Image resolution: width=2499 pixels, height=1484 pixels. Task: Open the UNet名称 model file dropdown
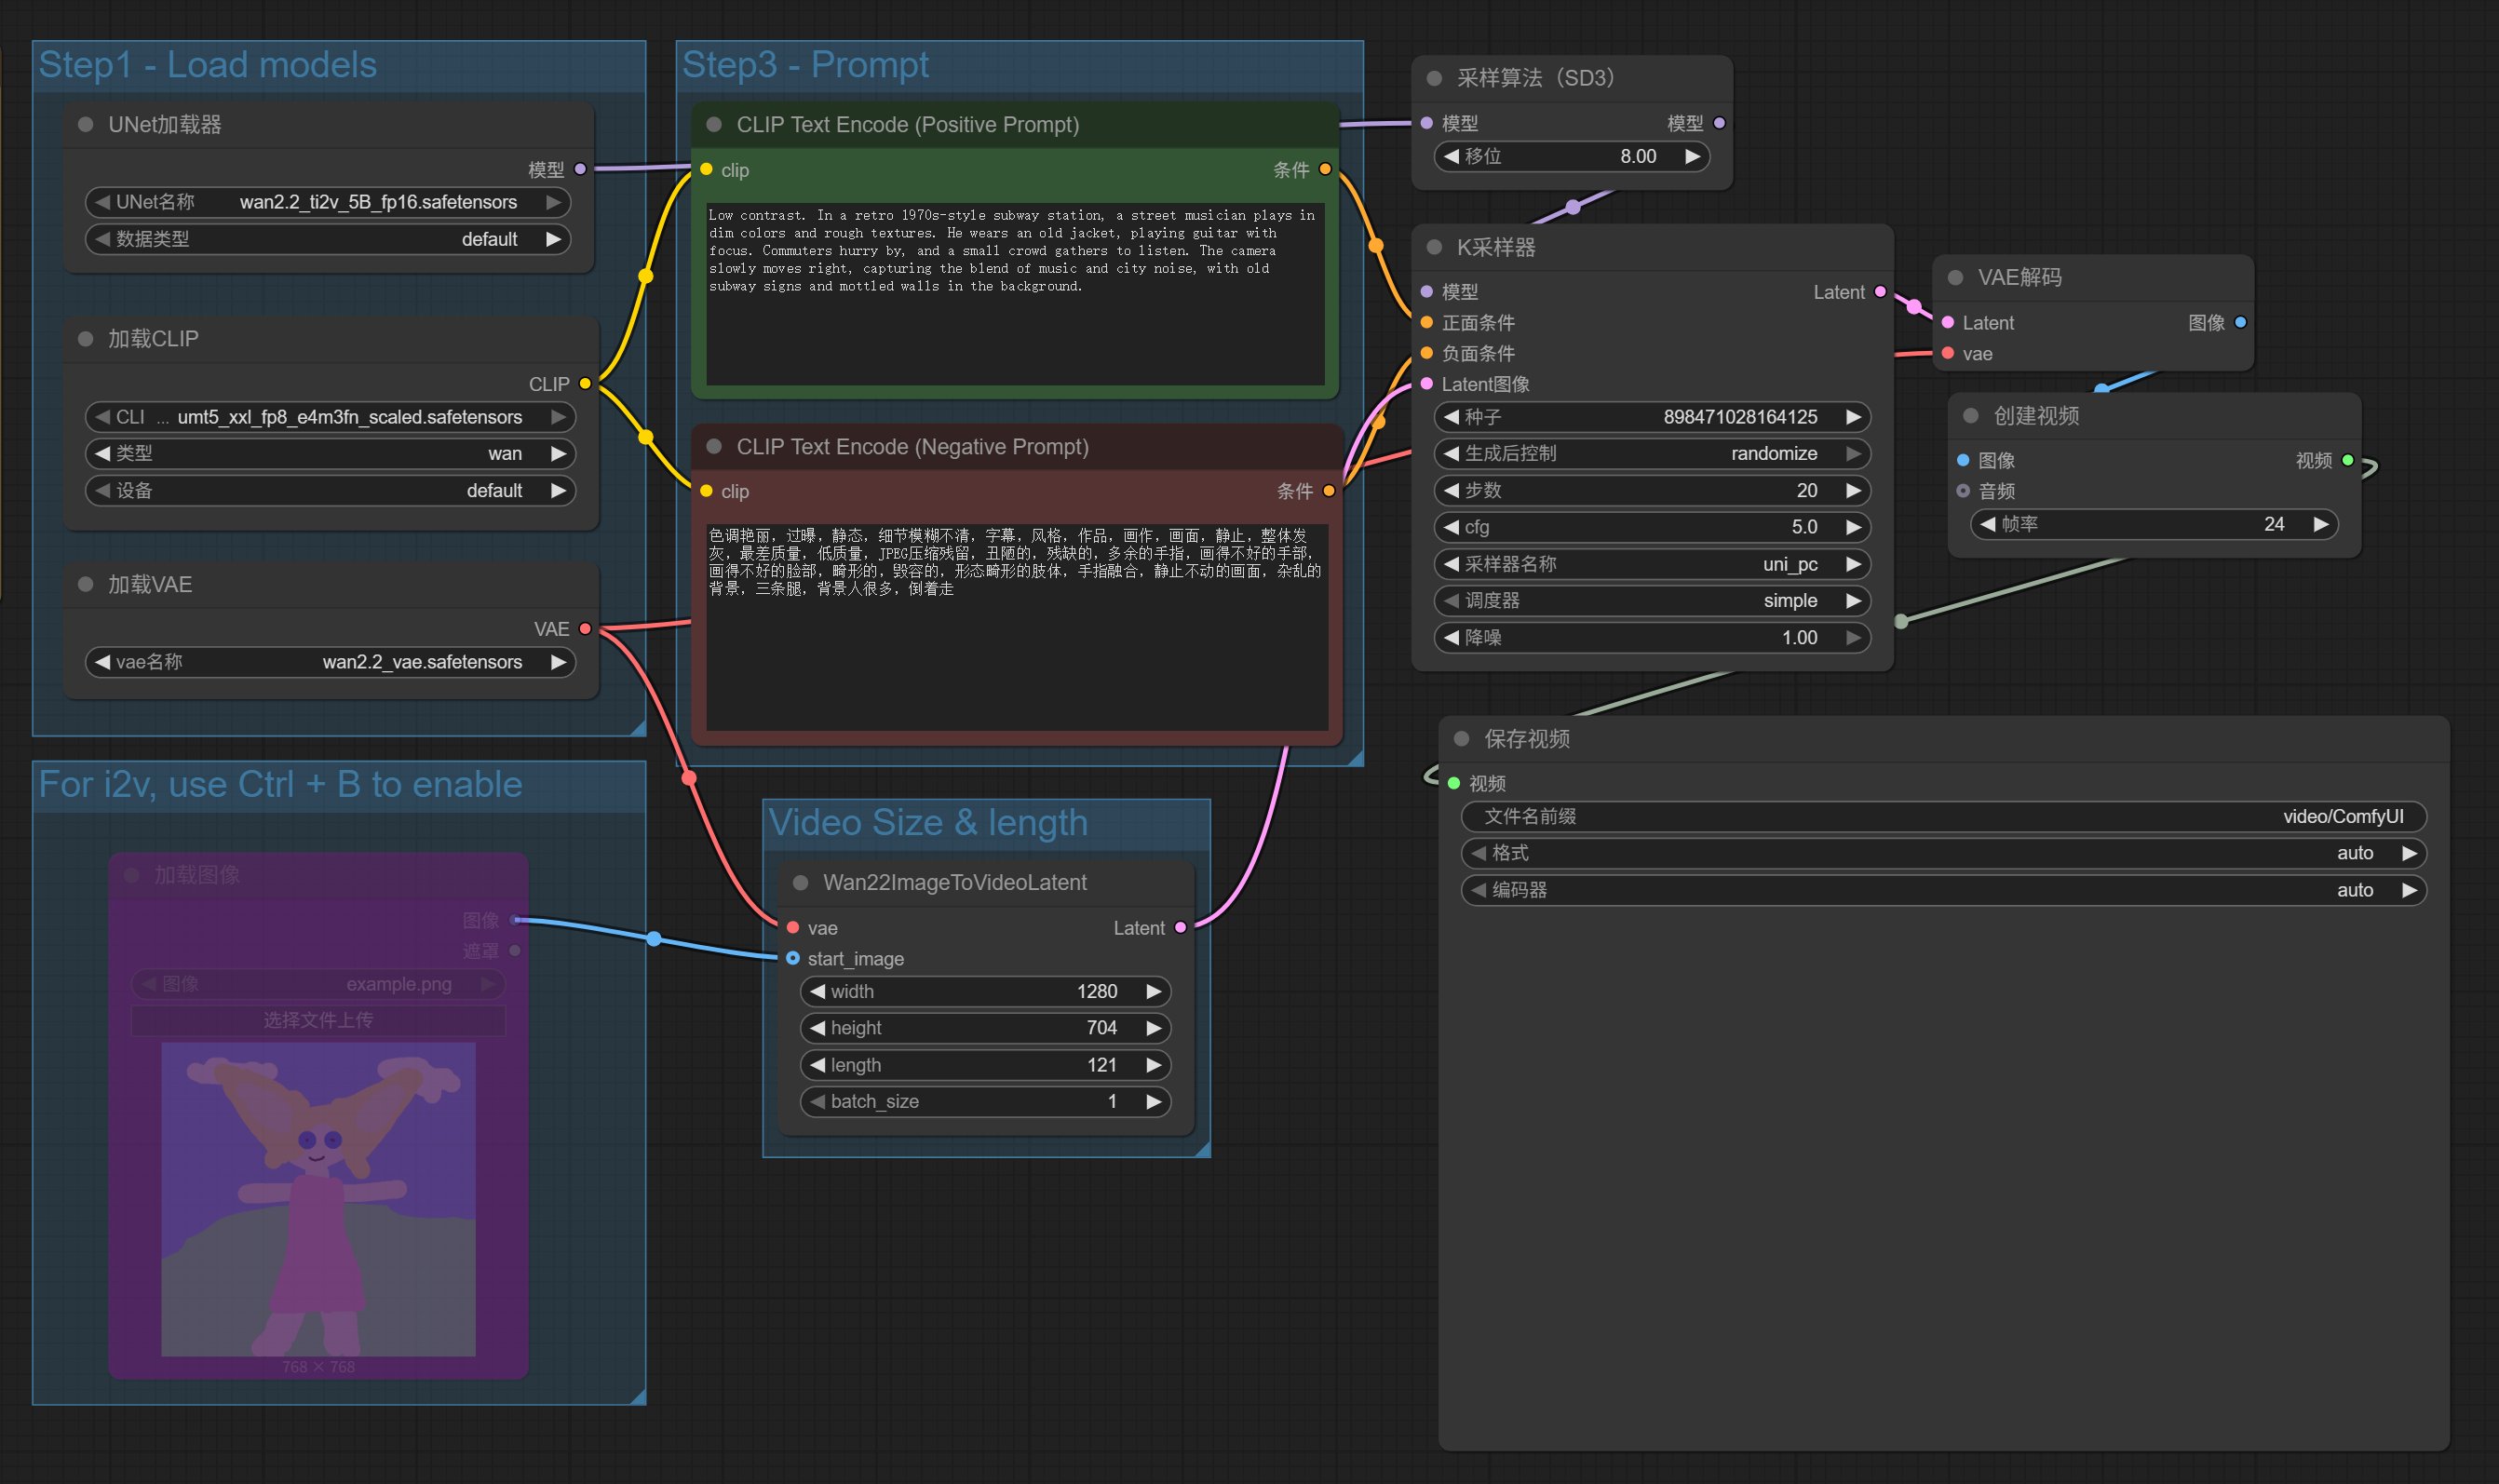tap(328, 202)
